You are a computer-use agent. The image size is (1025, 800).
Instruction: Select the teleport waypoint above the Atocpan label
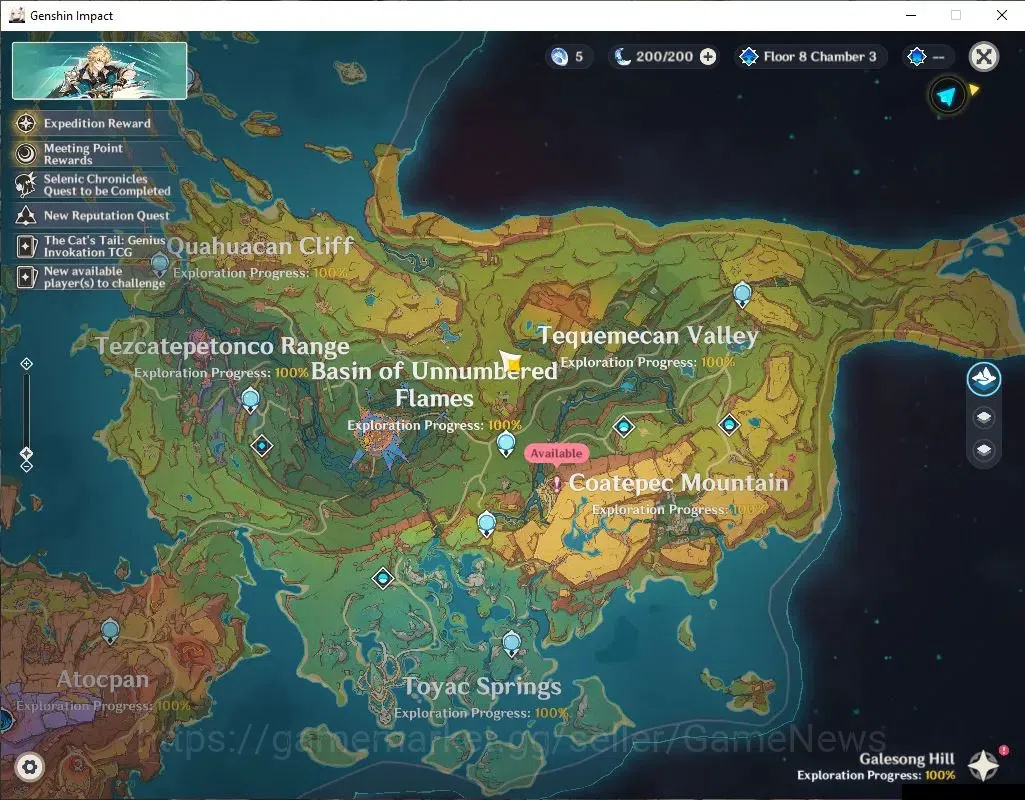tap(110, 631)
